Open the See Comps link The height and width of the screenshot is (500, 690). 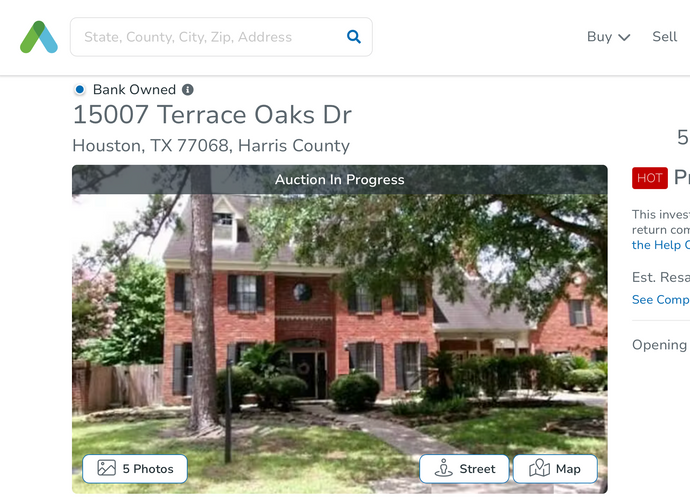(661, 300)
